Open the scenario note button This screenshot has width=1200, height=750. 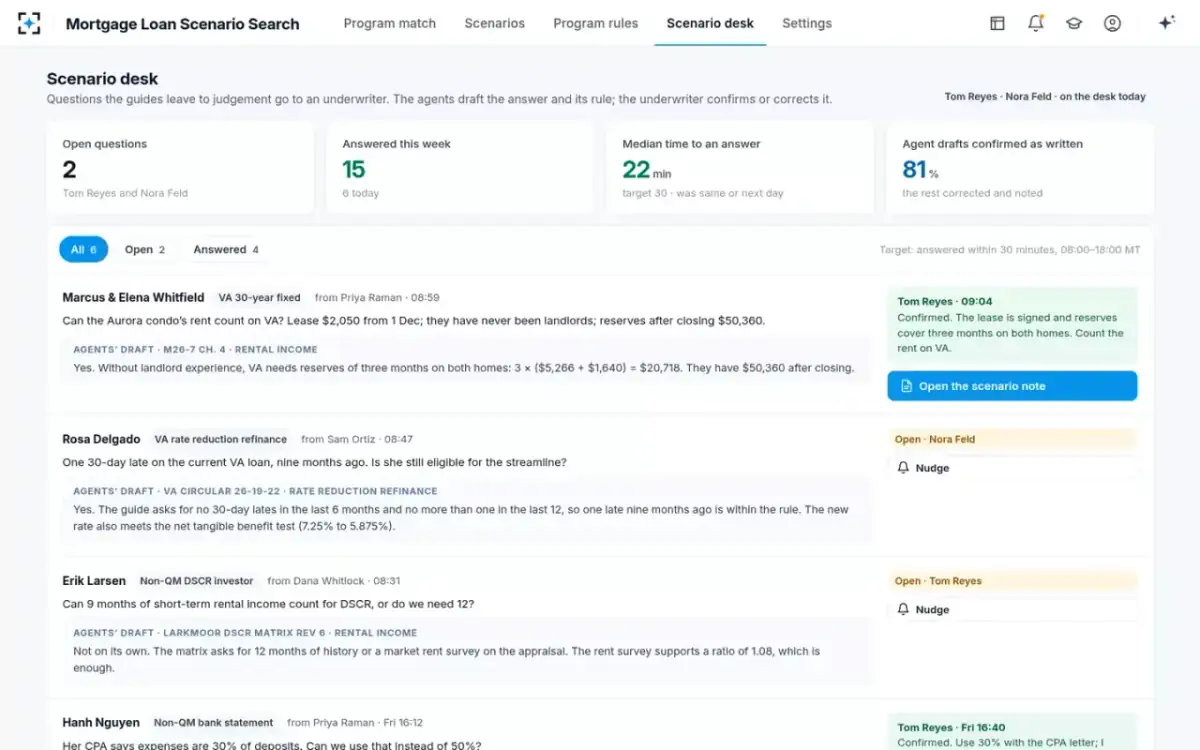click(1012, 386)
